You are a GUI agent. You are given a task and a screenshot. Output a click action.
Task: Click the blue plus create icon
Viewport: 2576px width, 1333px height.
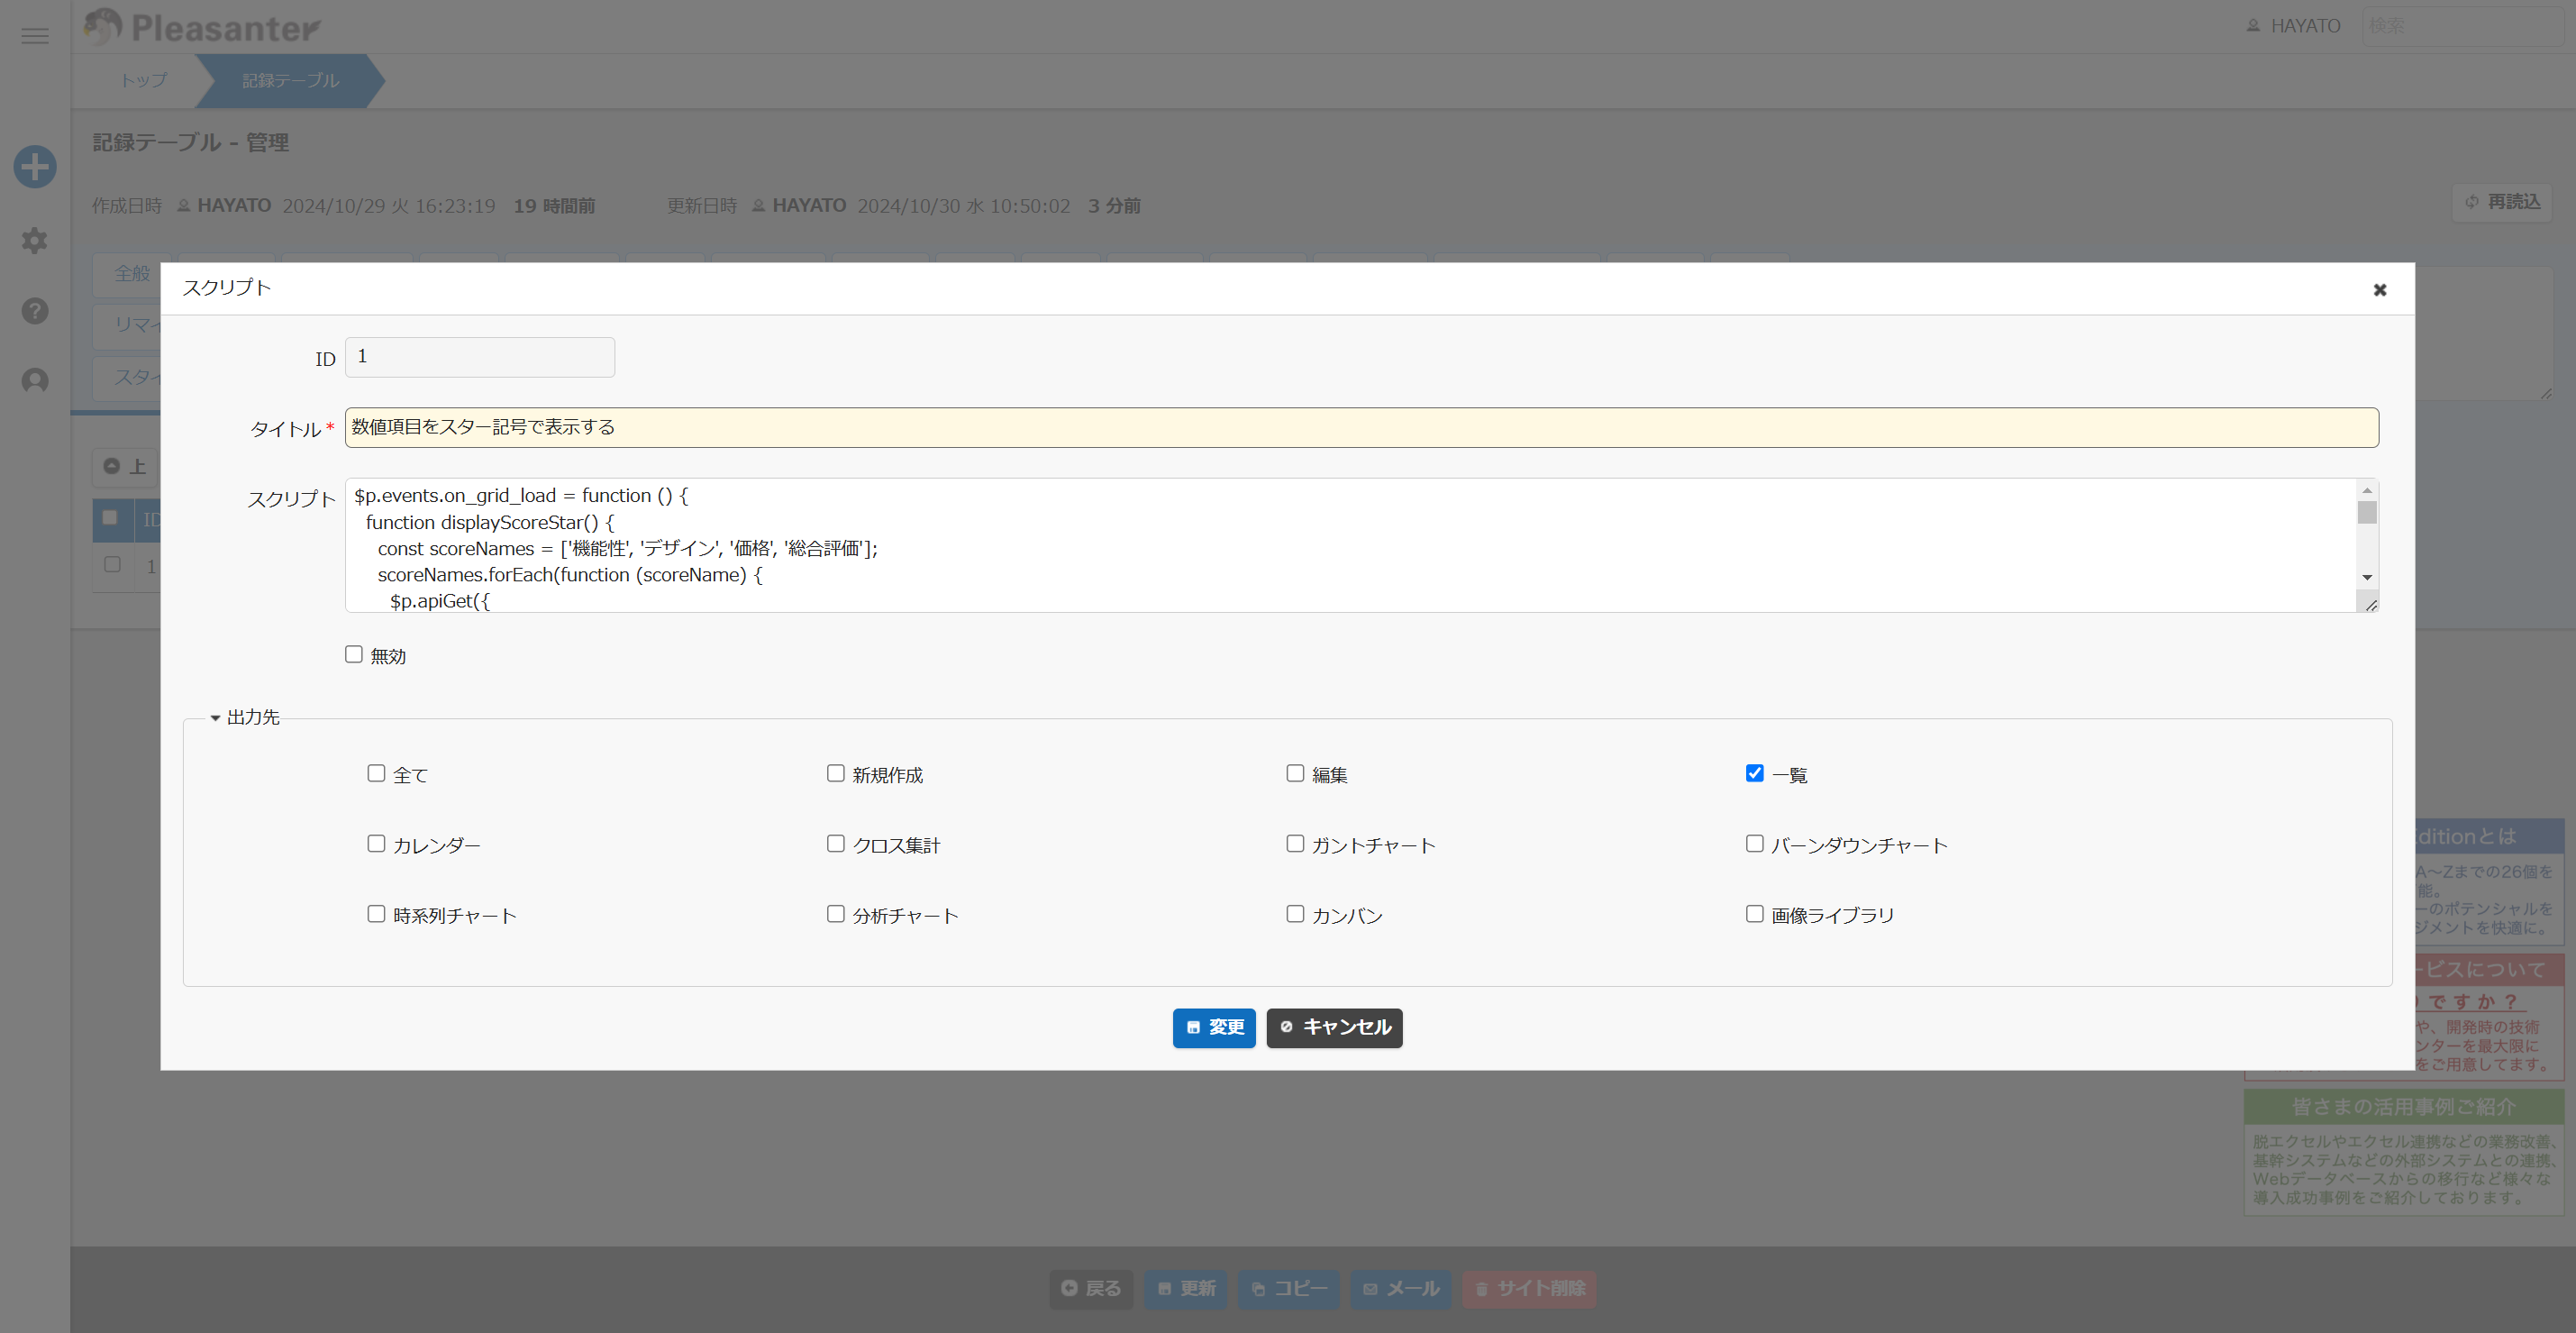35,167
